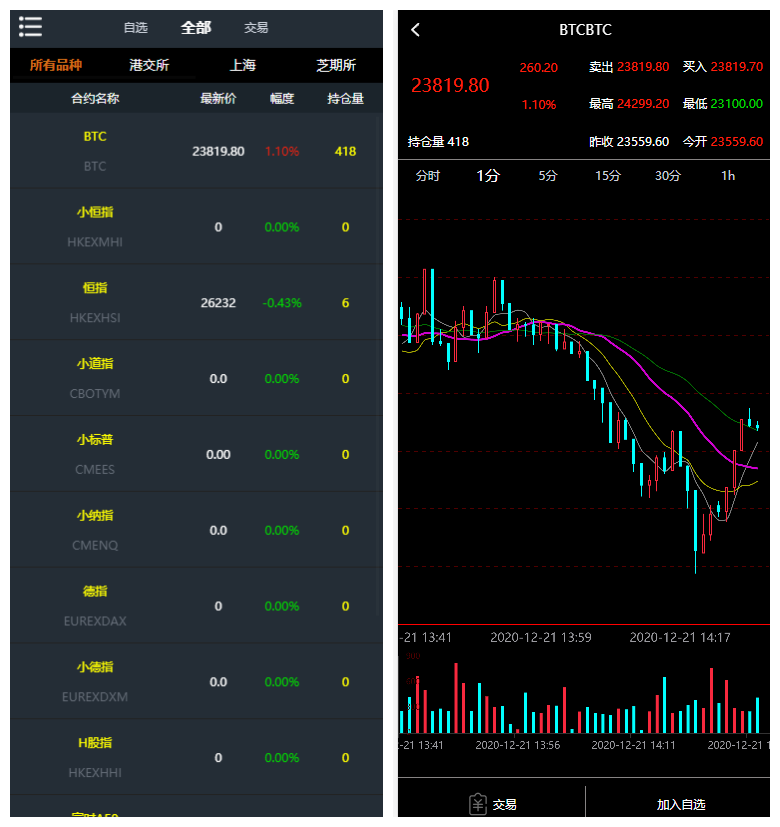
Task: Click the 2020-12-21 13:56 volume axis label
Action: pos(517,745)
